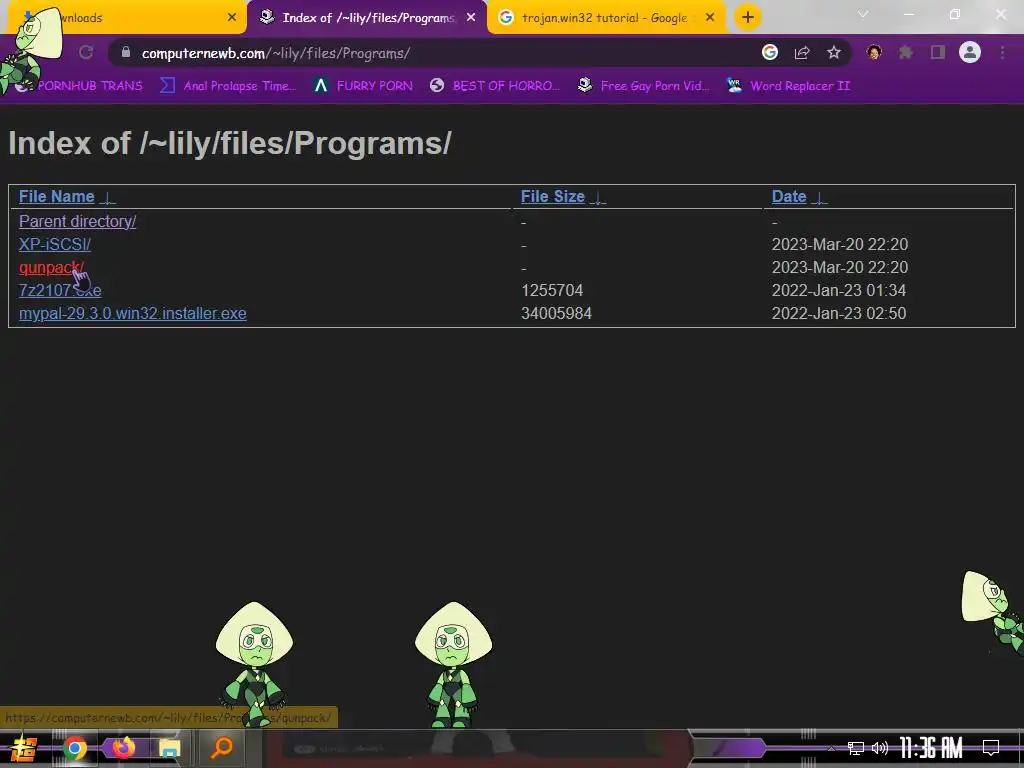Open network icon in system tray

tap(855, 748)
